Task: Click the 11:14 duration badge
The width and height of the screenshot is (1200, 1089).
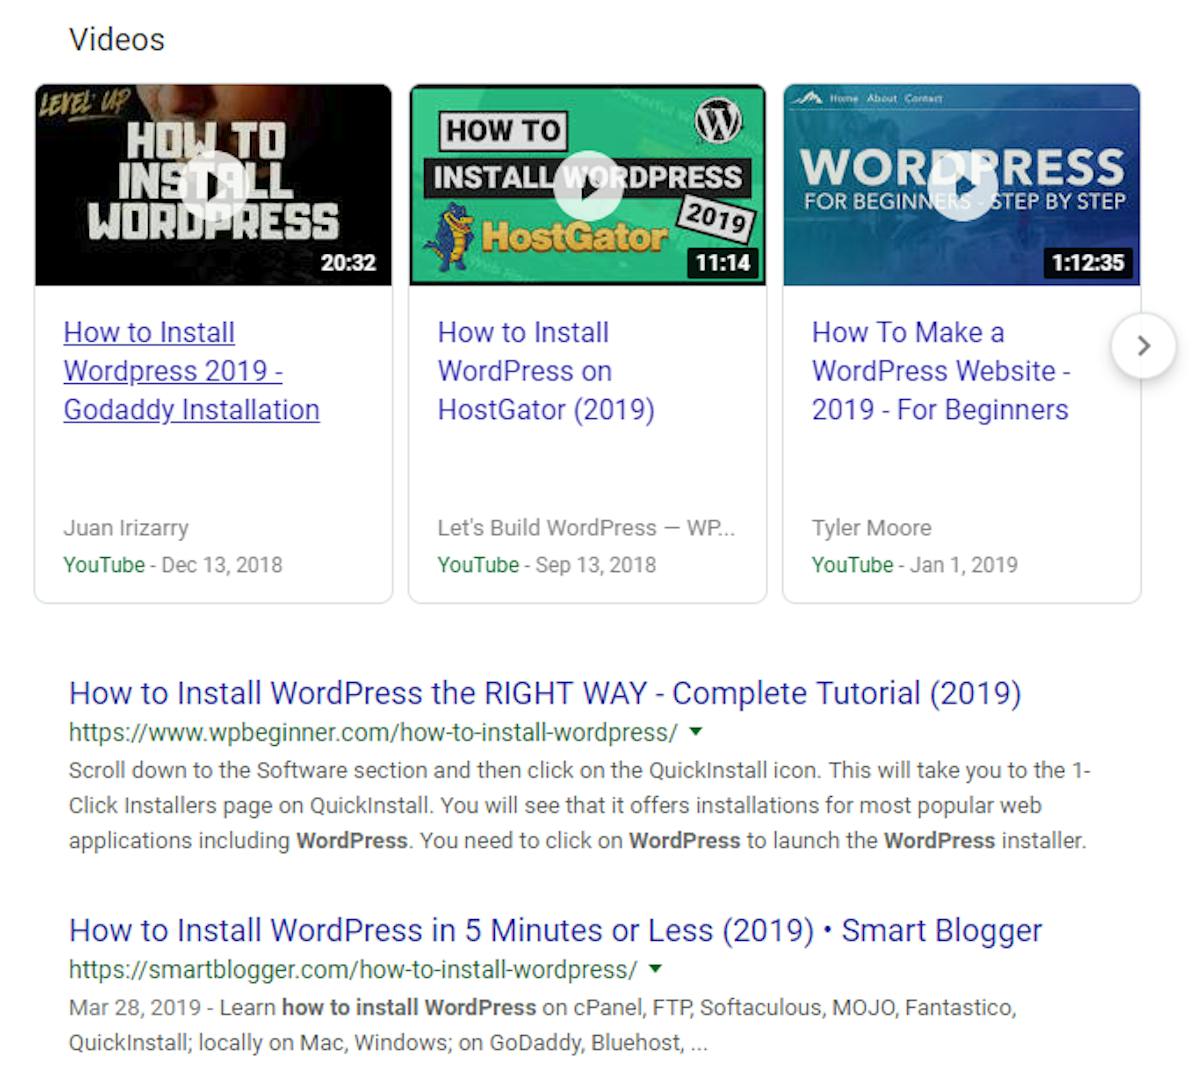Action: point(723,263)
